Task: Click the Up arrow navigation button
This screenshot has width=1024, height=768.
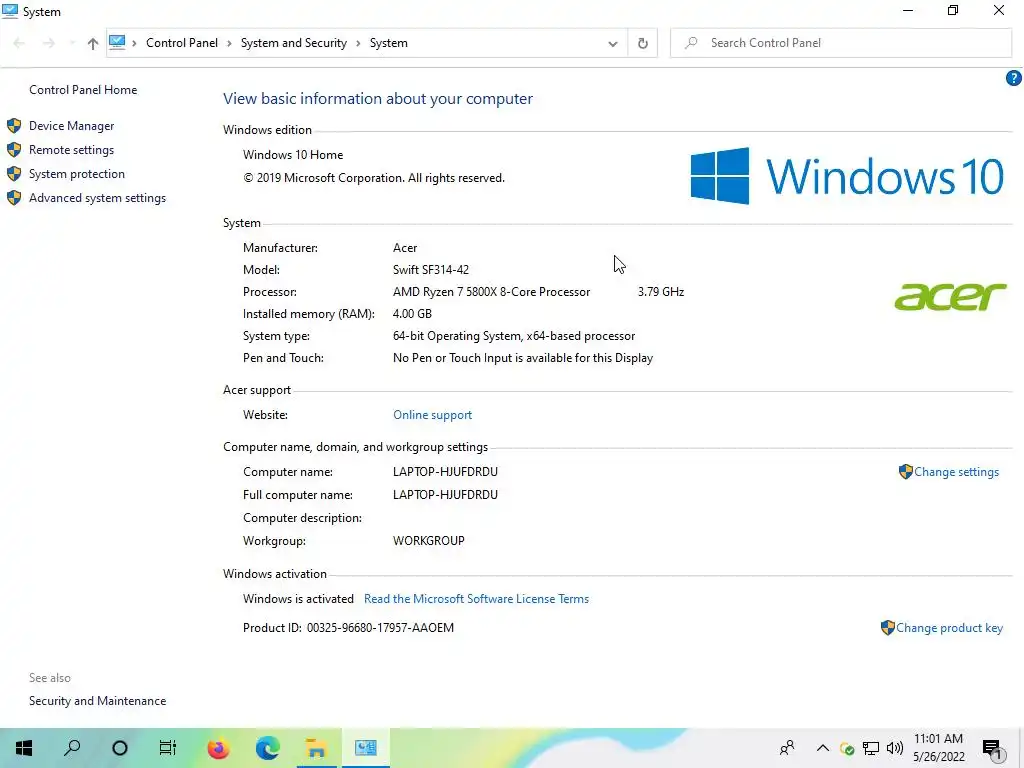Action: (93, 44)
